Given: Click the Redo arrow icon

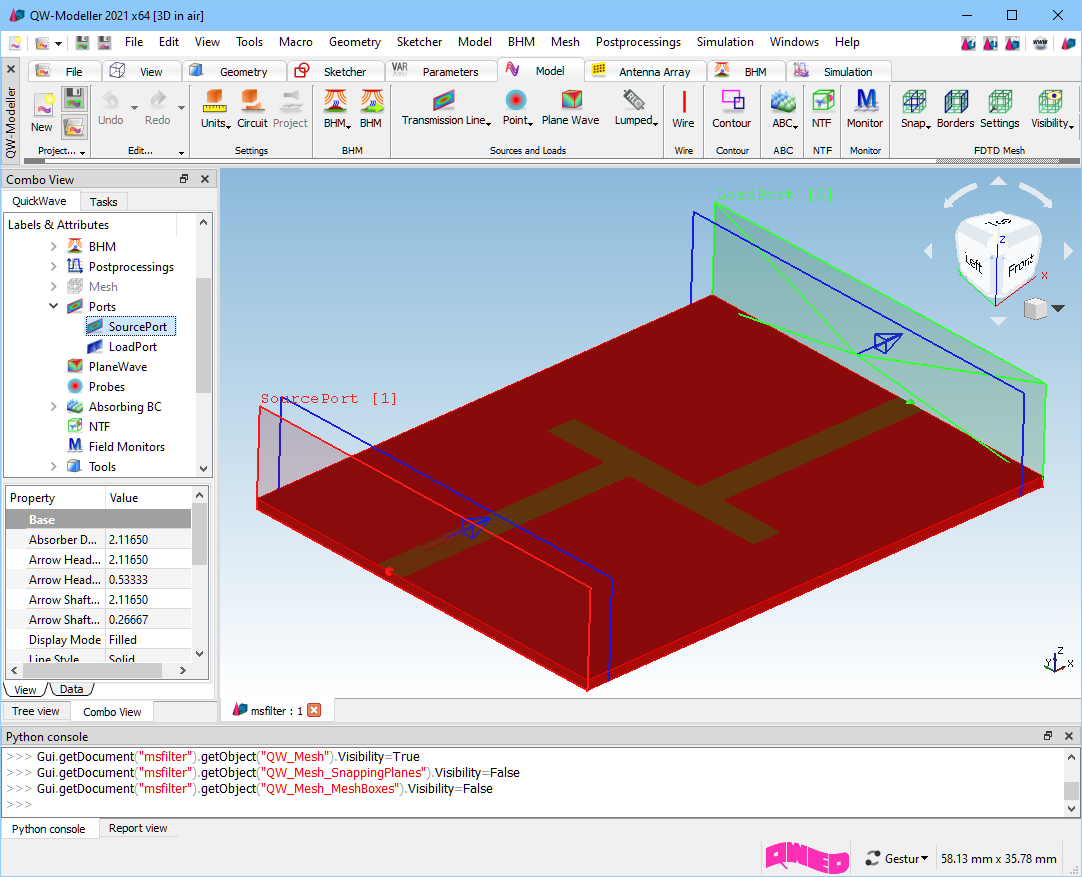Looking at the screenshot, I should [158, 101].
